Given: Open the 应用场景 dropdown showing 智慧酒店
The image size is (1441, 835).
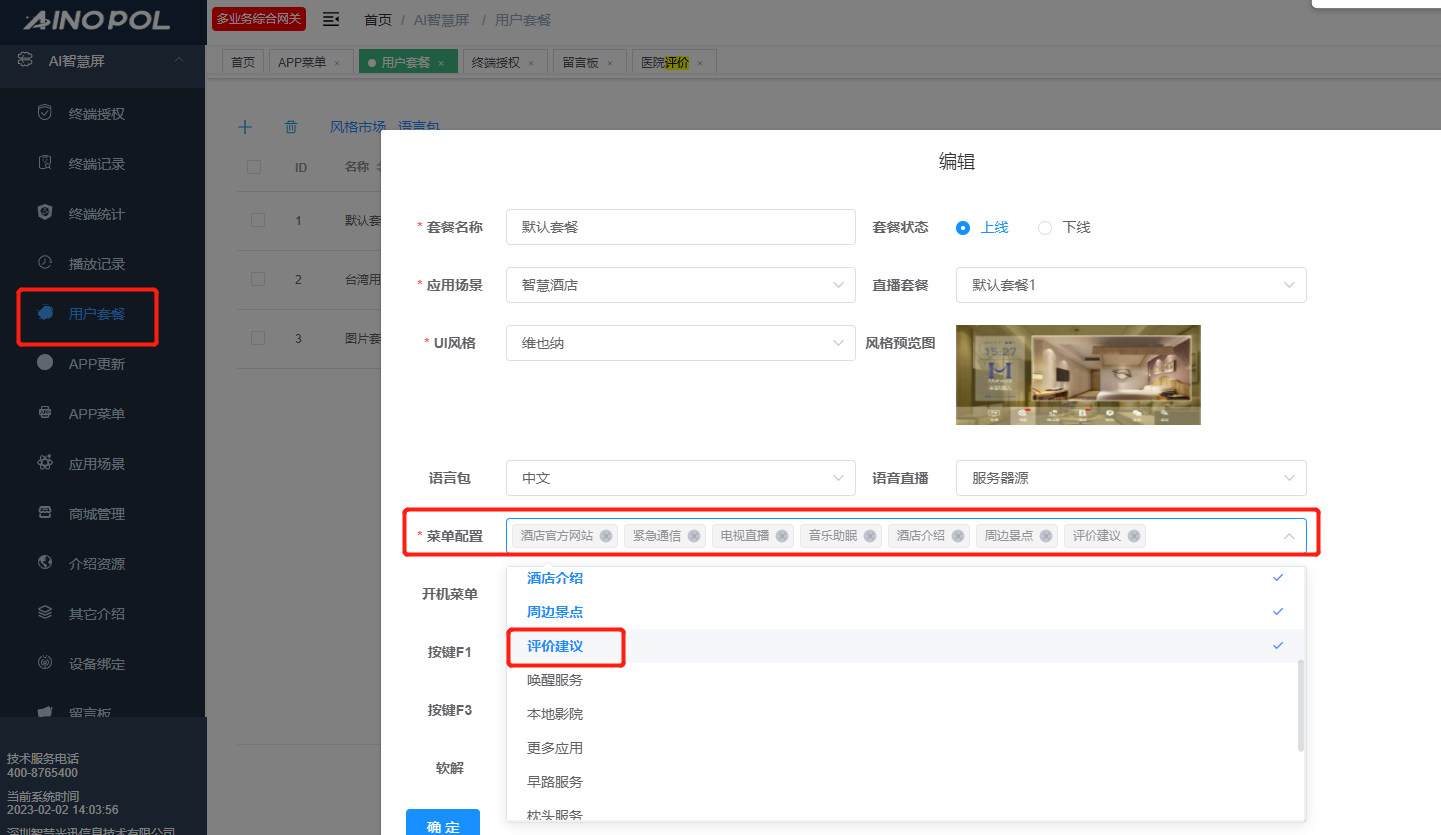Looking at the screenshot, I should (x=680, y=285).
